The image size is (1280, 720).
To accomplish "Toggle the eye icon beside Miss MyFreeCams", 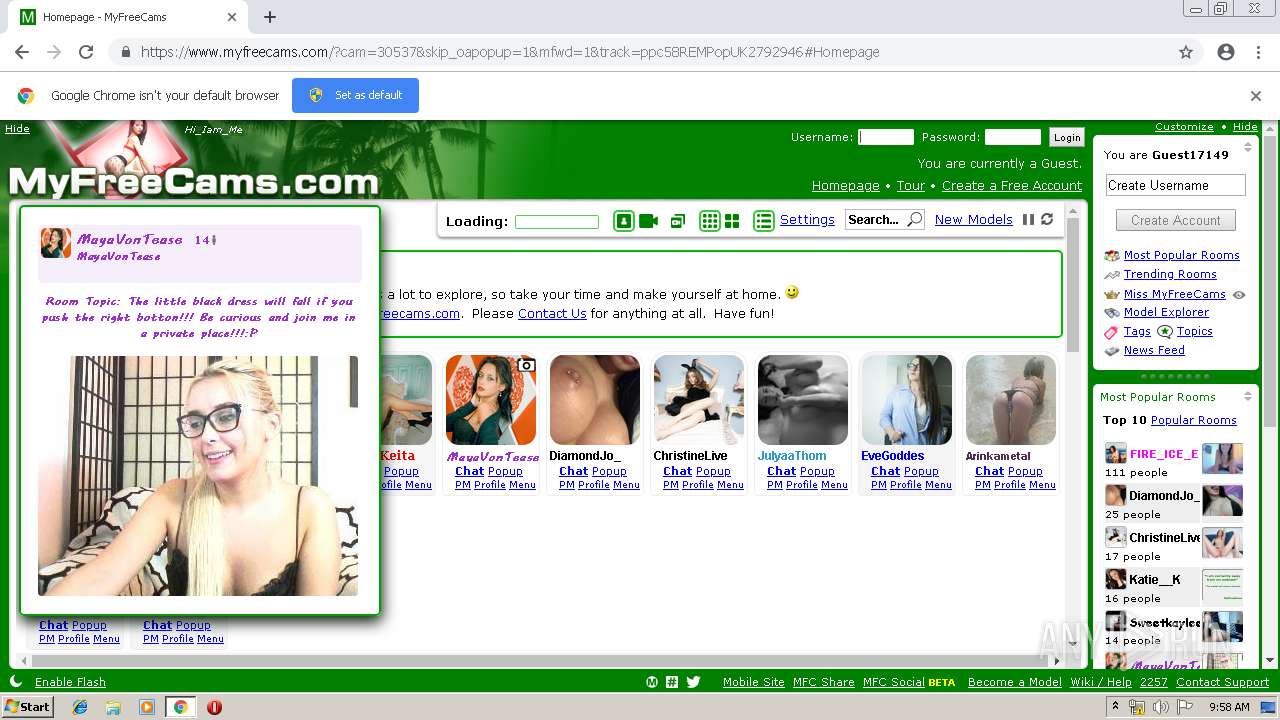I will pos(1239,295).
